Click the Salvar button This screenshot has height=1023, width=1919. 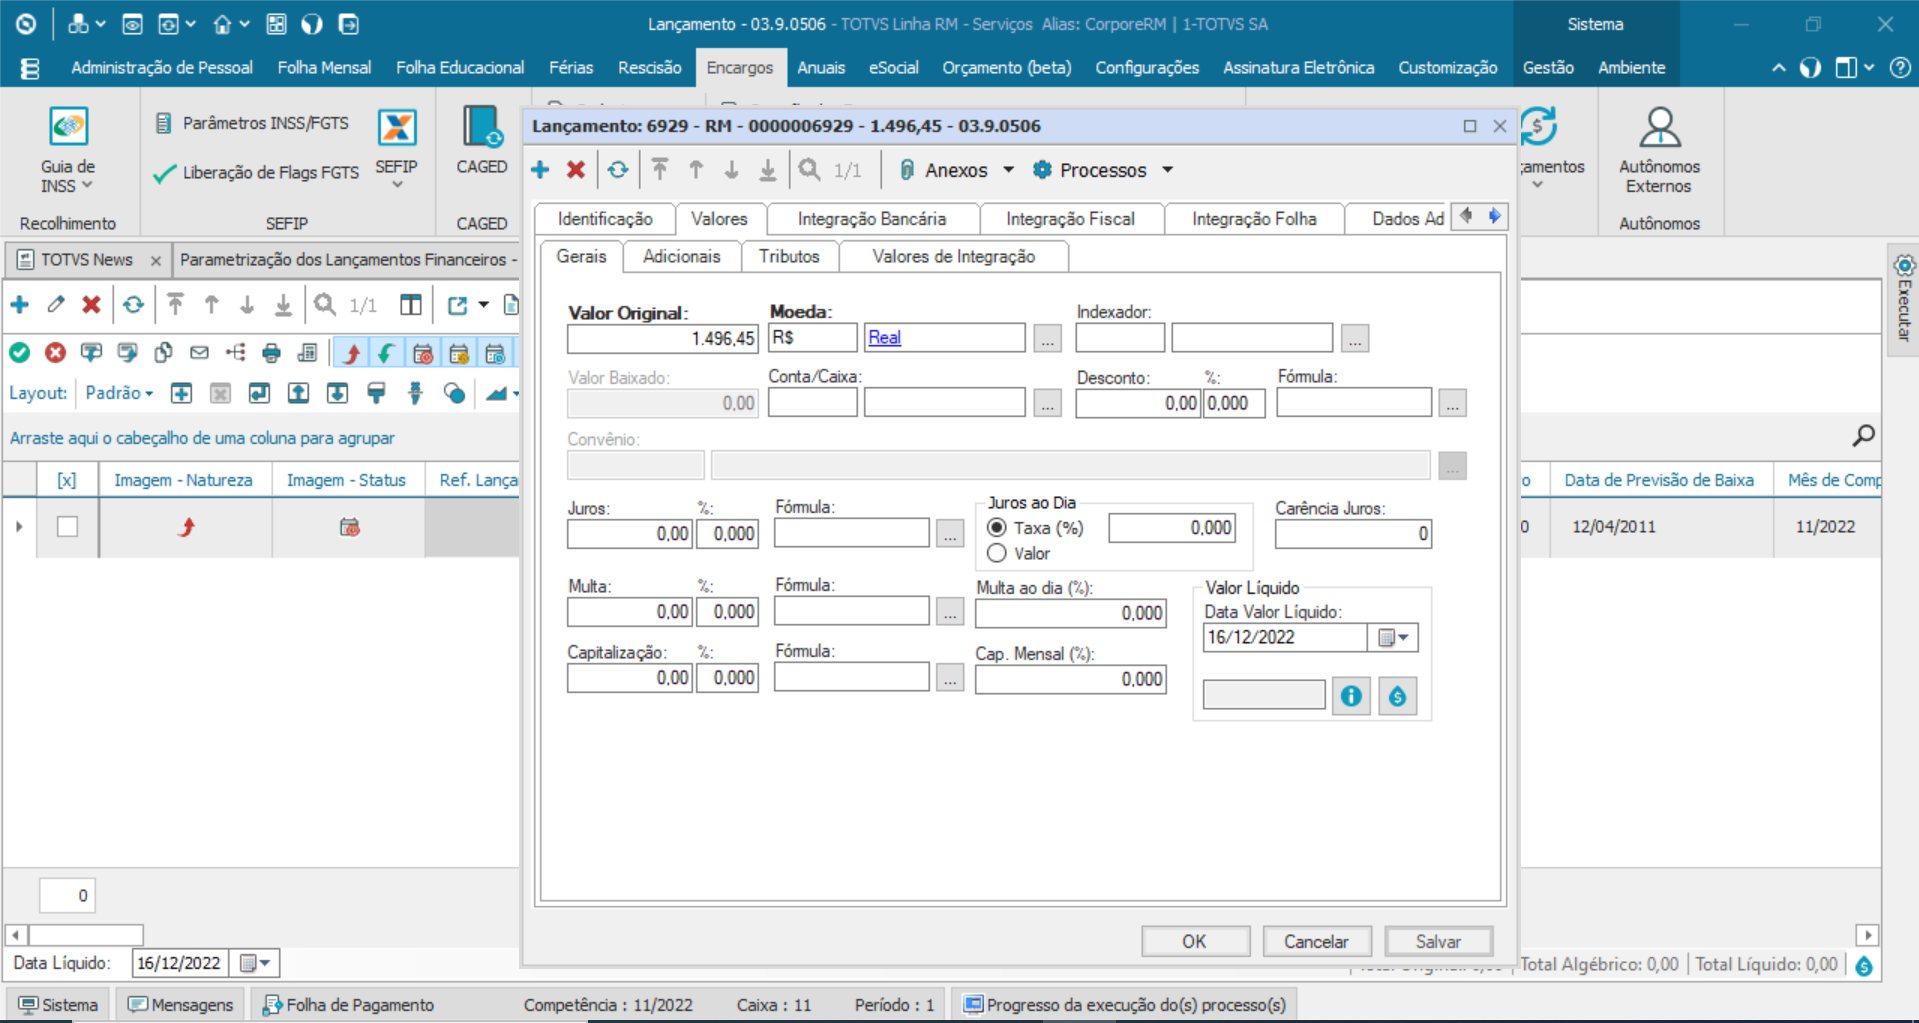click(x=1438, y=942)
